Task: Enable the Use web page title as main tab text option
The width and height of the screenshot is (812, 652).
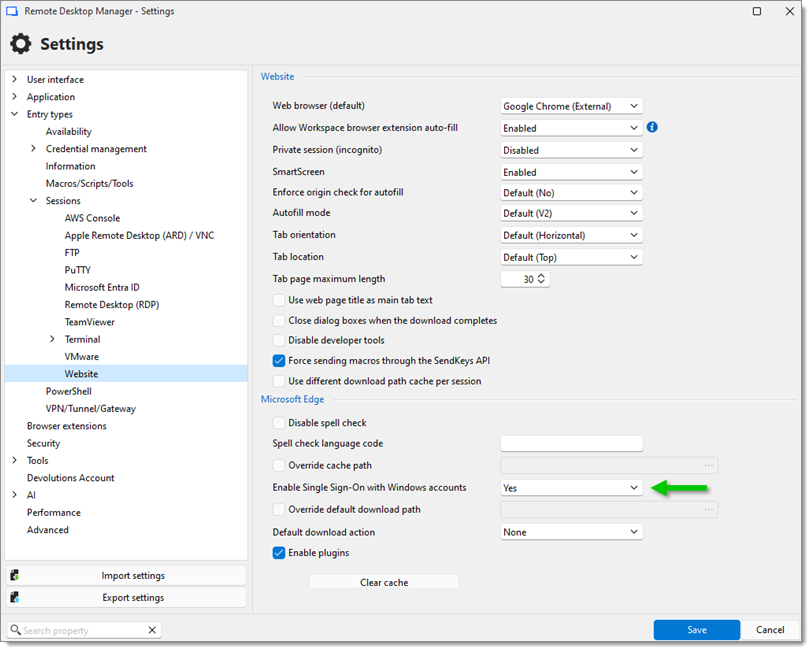Action: click(x=279, y=300)
